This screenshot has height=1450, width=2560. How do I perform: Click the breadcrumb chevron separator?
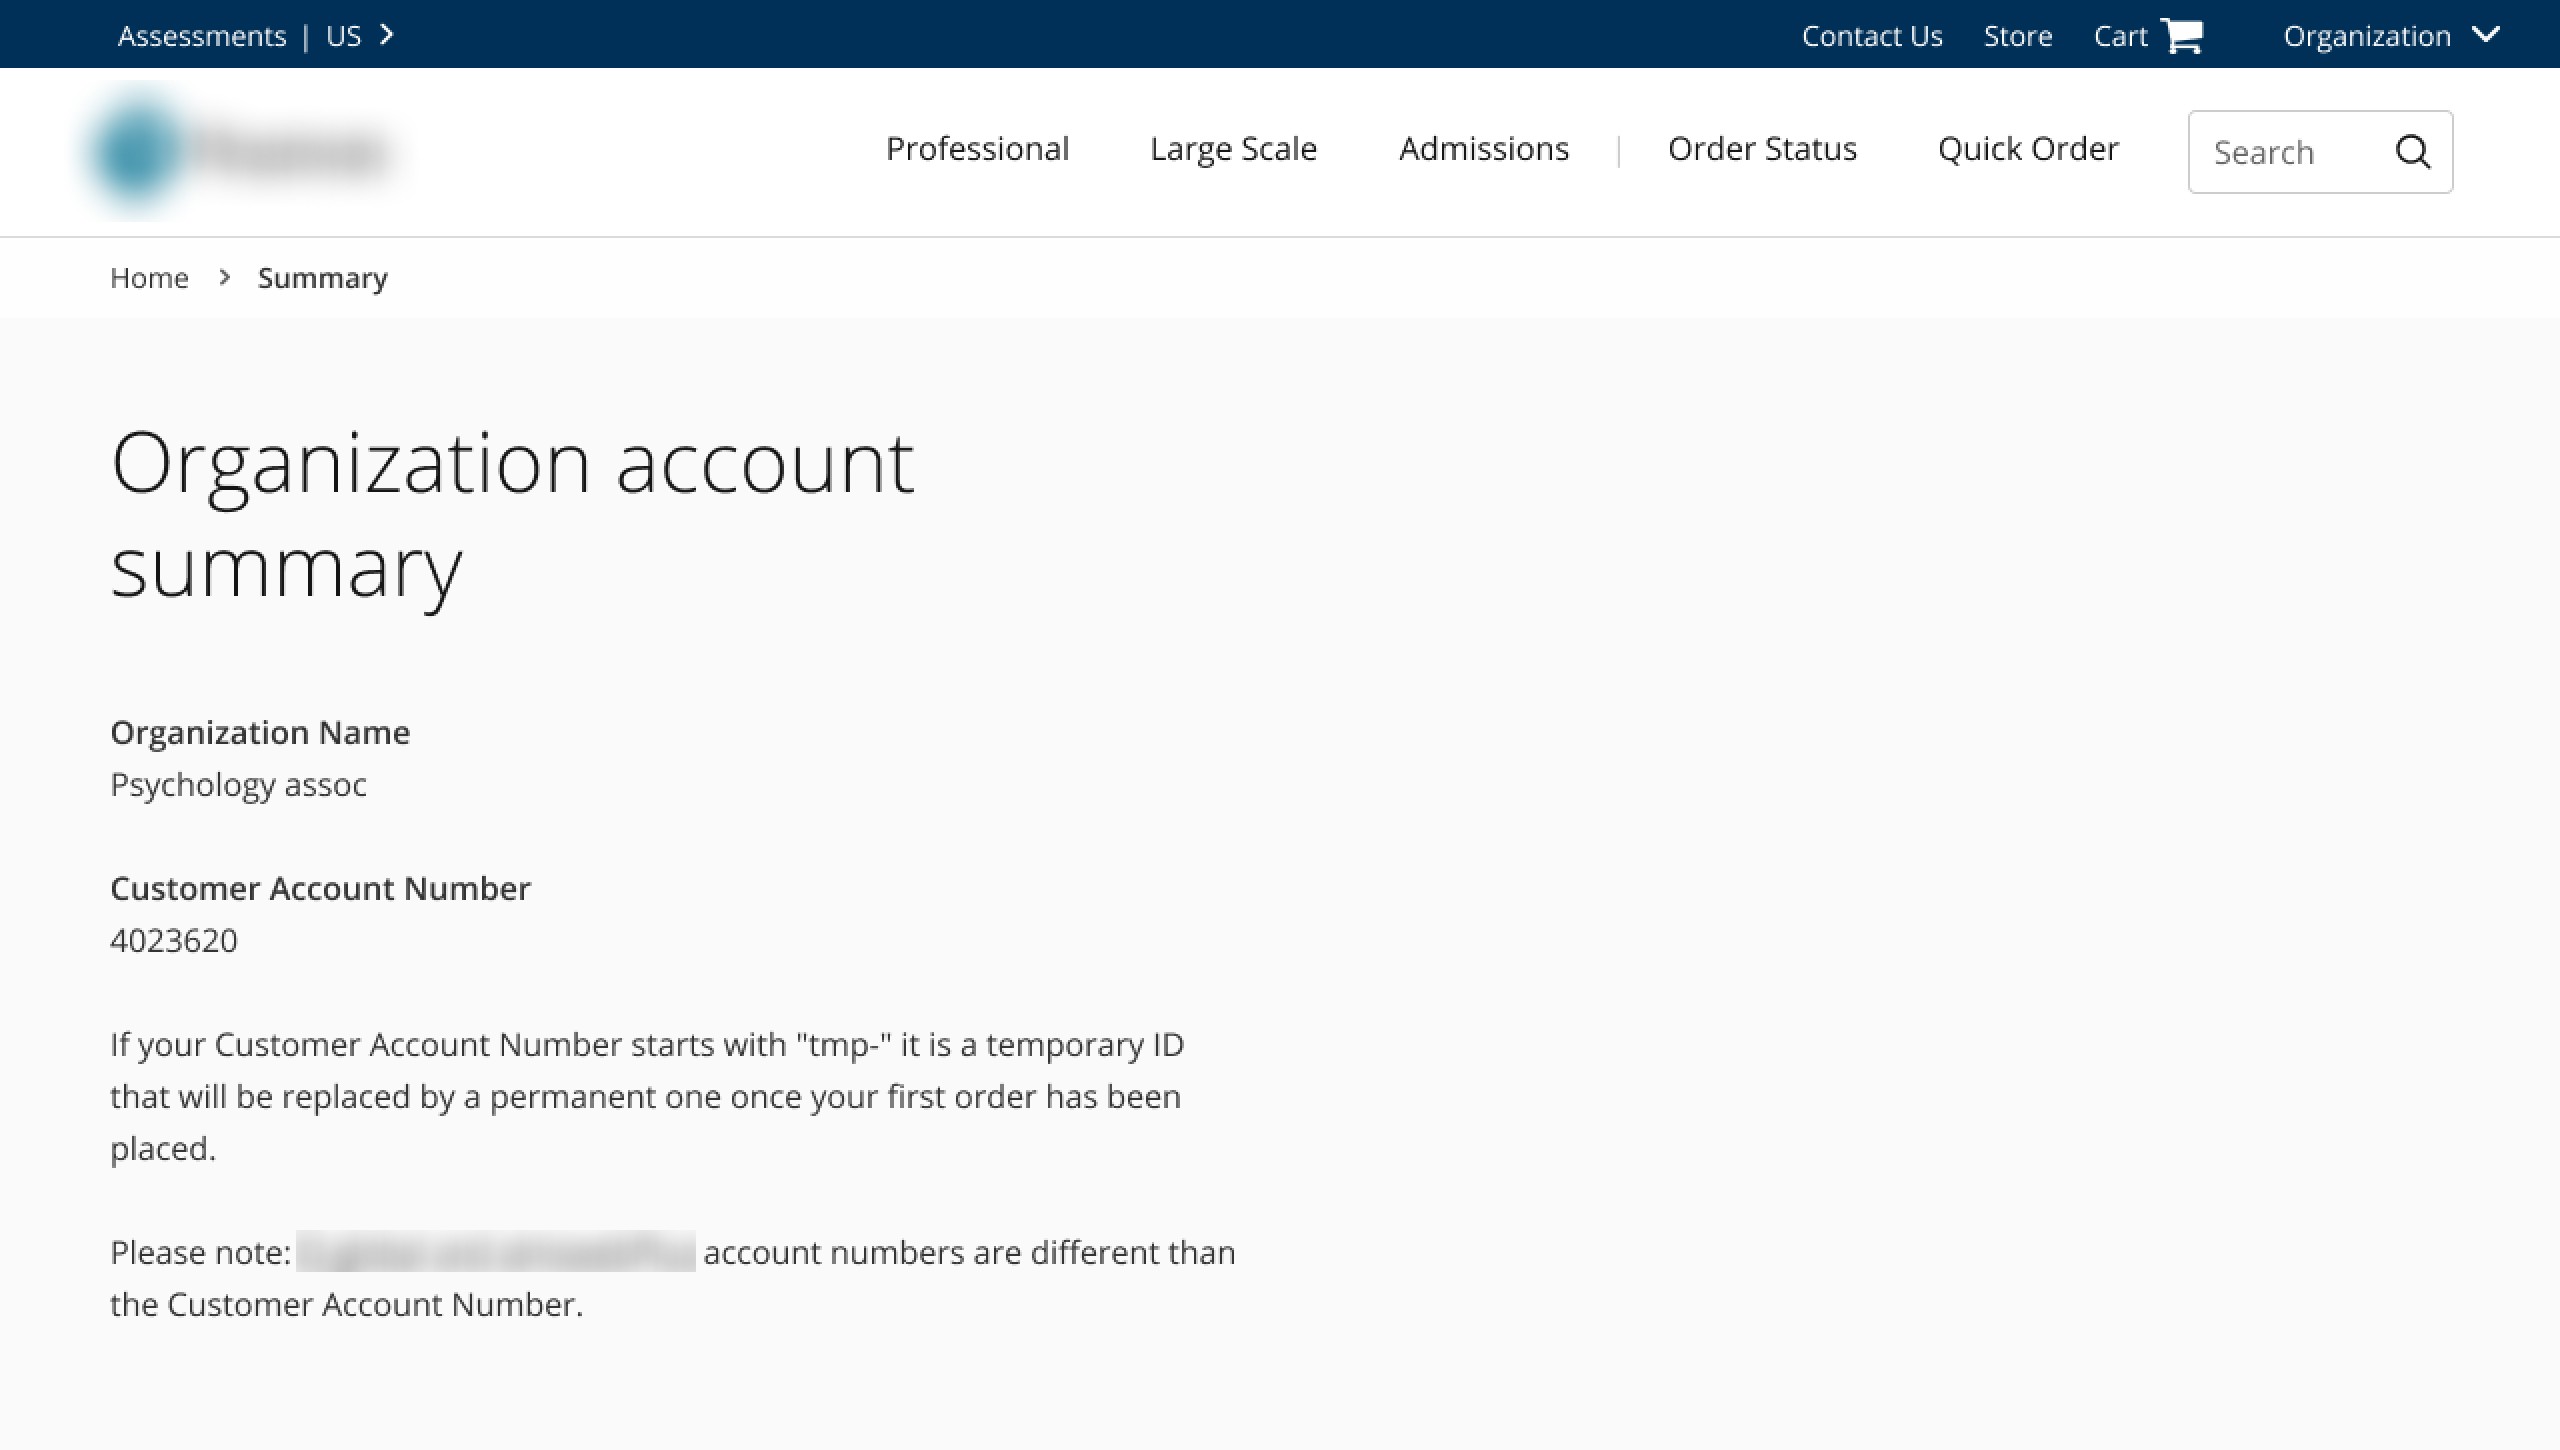click(x=224, y=277)
